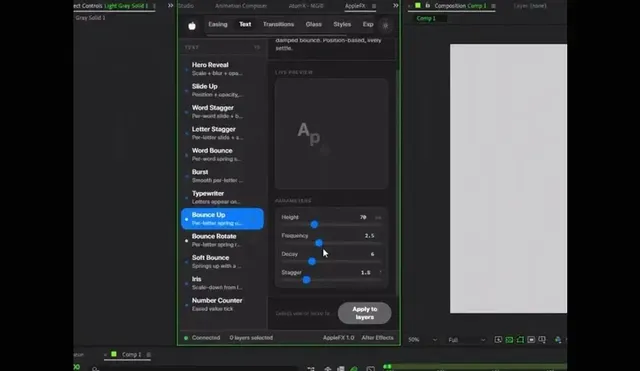
Task: Select the Soft Bounce preset
Action: 222,262
